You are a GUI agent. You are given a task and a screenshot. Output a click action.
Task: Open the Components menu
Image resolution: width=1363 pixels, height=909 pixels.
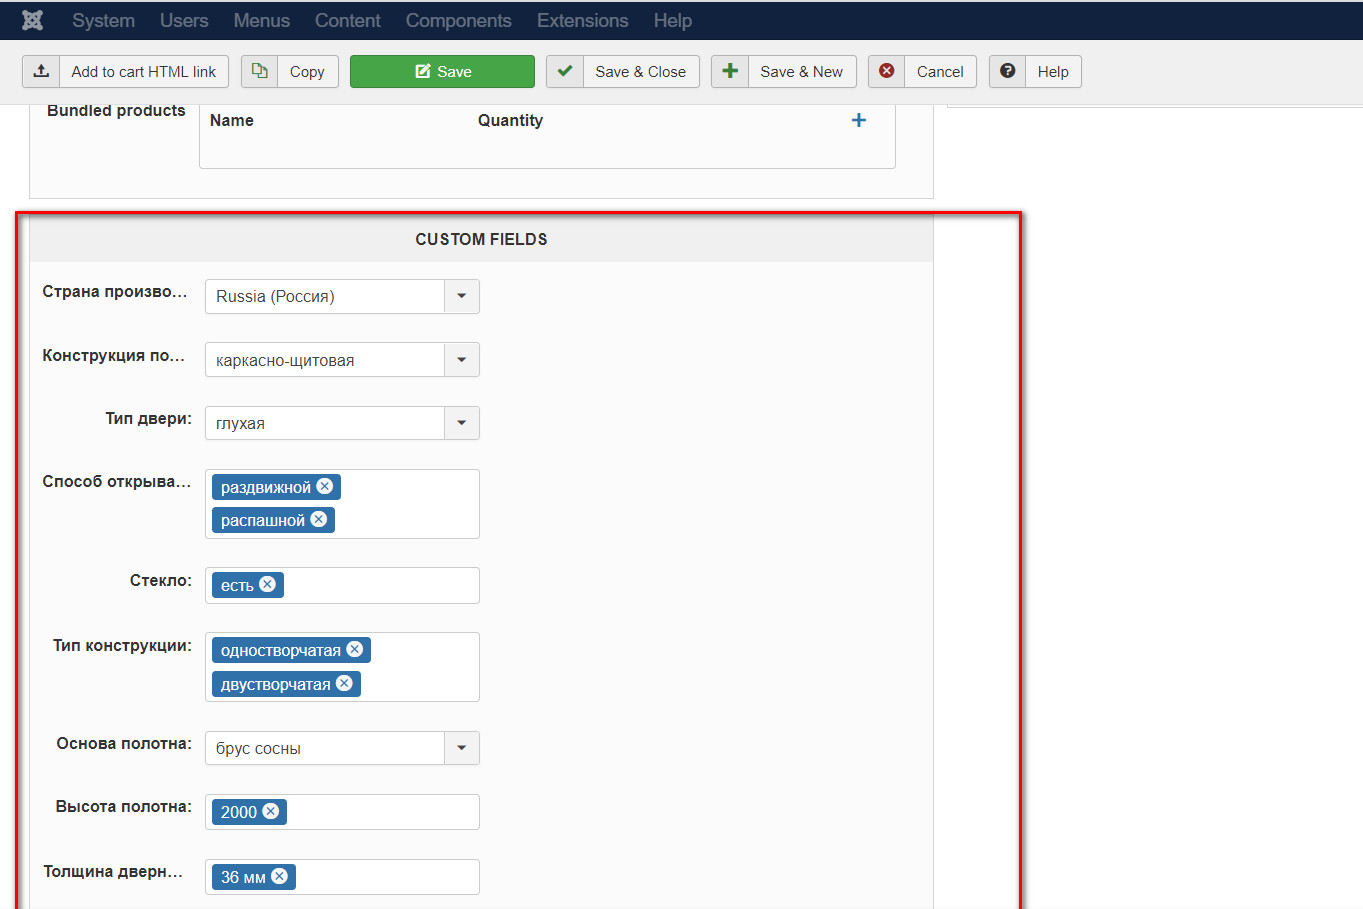pos(459,20)
